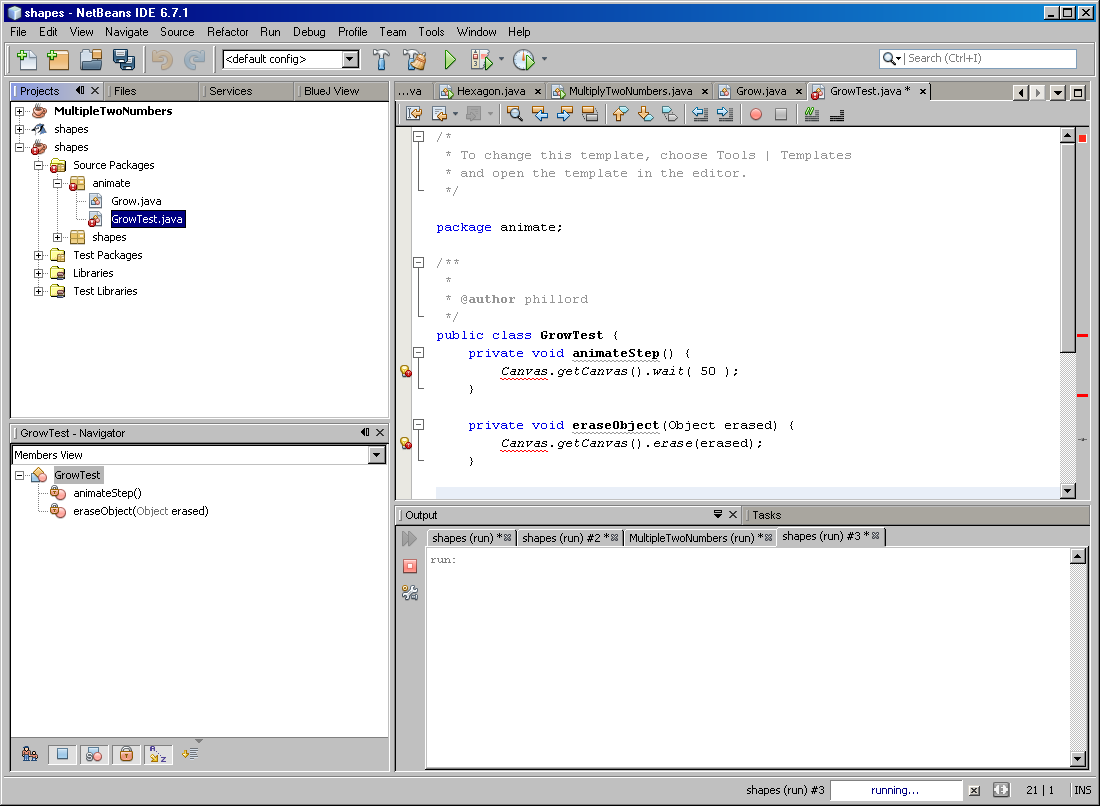
Task: Open the Members View combo box
Action: [x=376, y=455]
